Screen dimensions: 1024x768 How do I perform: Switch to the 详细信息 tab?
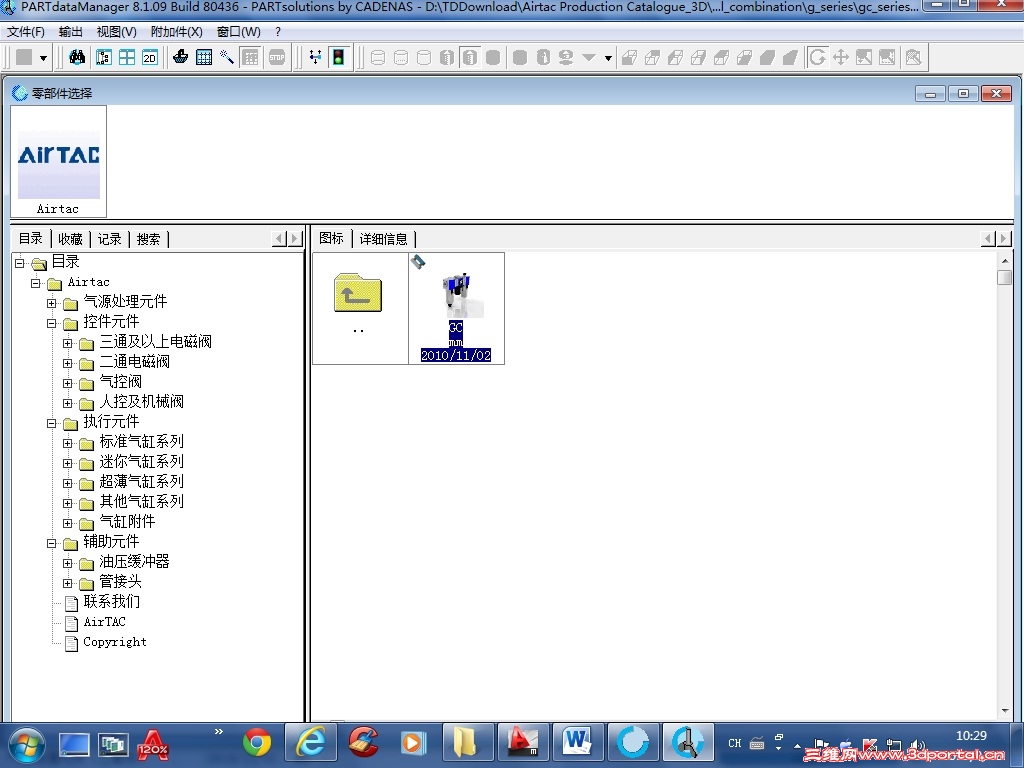(383, 239)
